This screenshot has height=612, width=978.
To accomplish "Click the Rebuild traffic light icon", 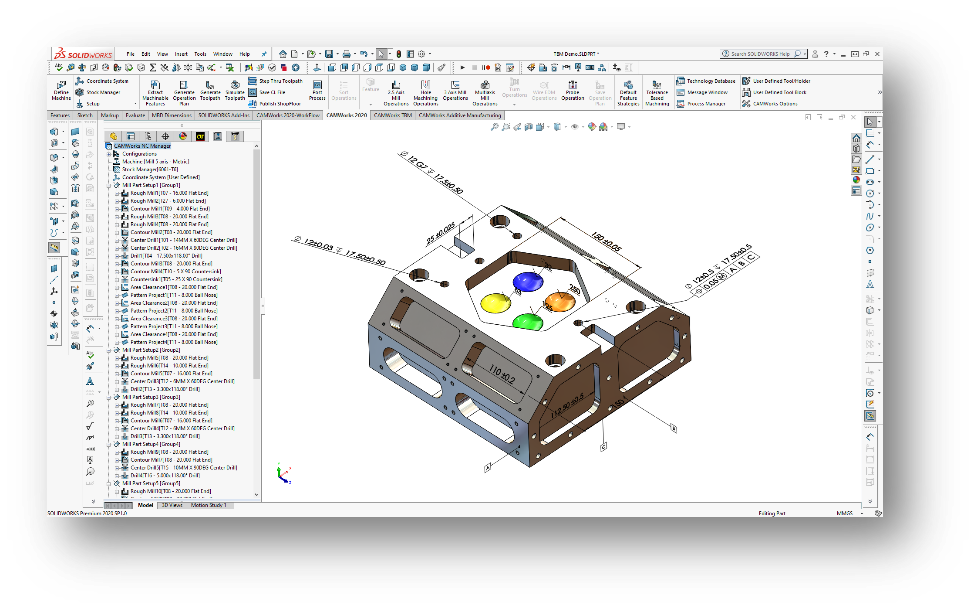I will pos(399,54).
